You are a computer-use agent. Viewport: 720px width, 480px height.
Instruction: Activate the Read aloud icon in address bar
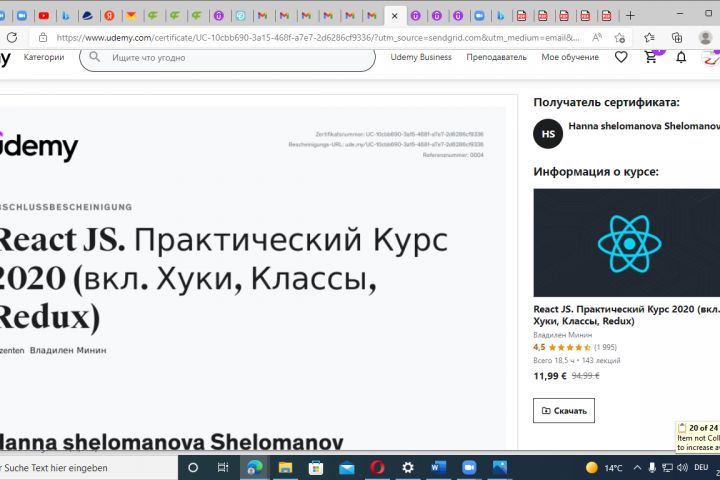coord(597,37)
